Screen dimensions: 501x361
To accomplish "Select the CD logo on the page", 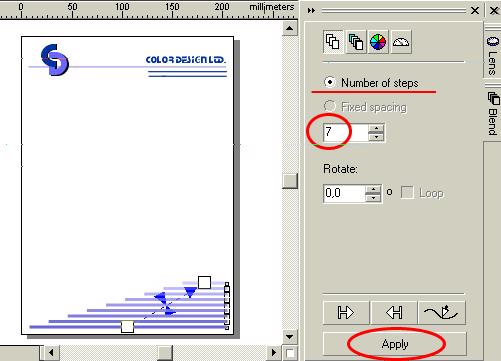I will click(x=55, y=60).
